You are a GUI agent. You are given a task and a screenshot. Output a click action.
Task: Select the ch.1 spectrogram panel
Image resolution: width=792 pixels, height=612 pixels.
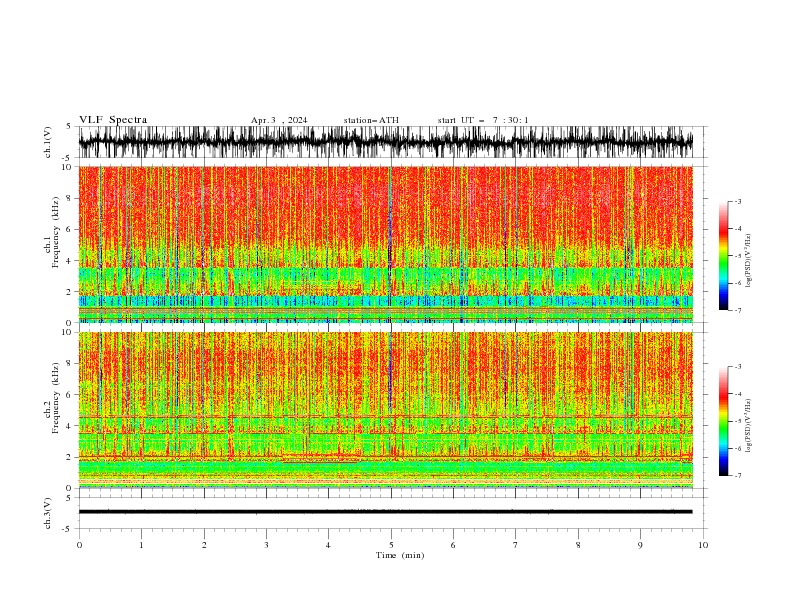click(386, 244)
